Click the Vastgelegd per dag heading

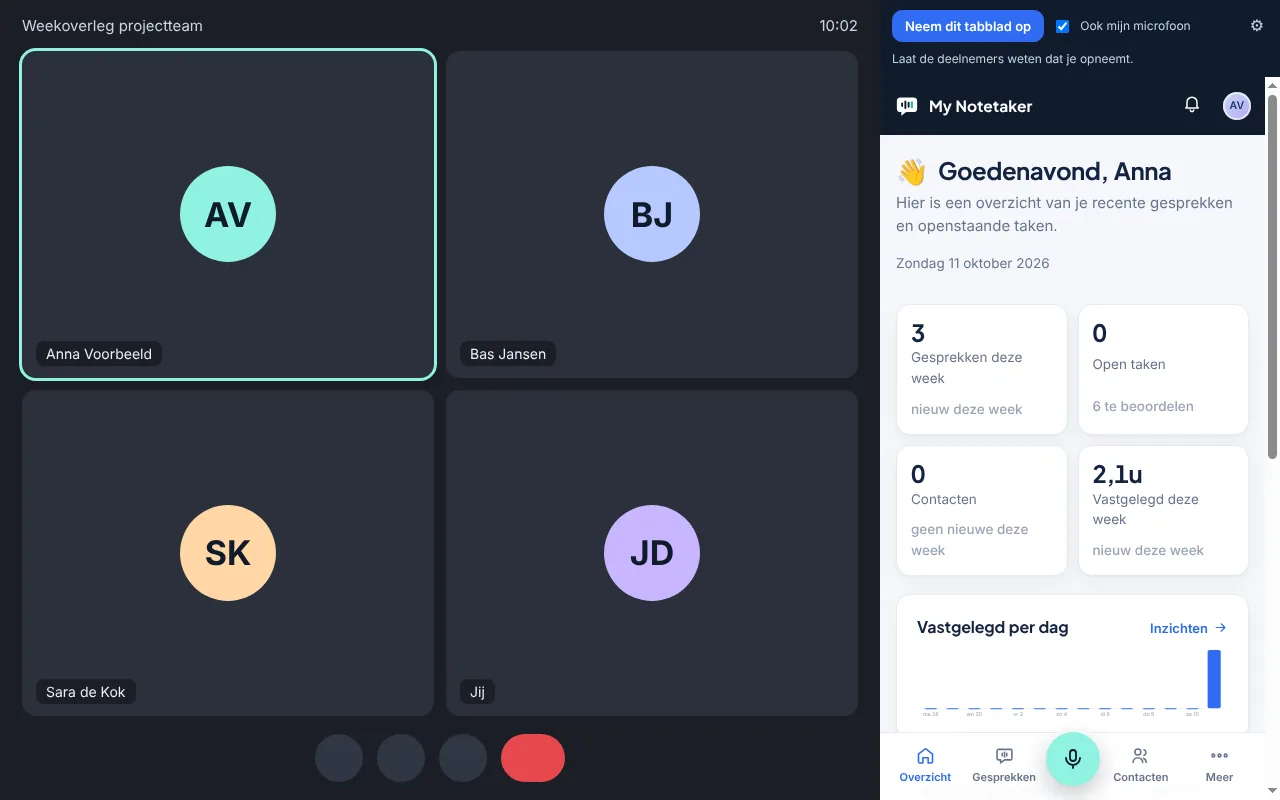(992, 628)
